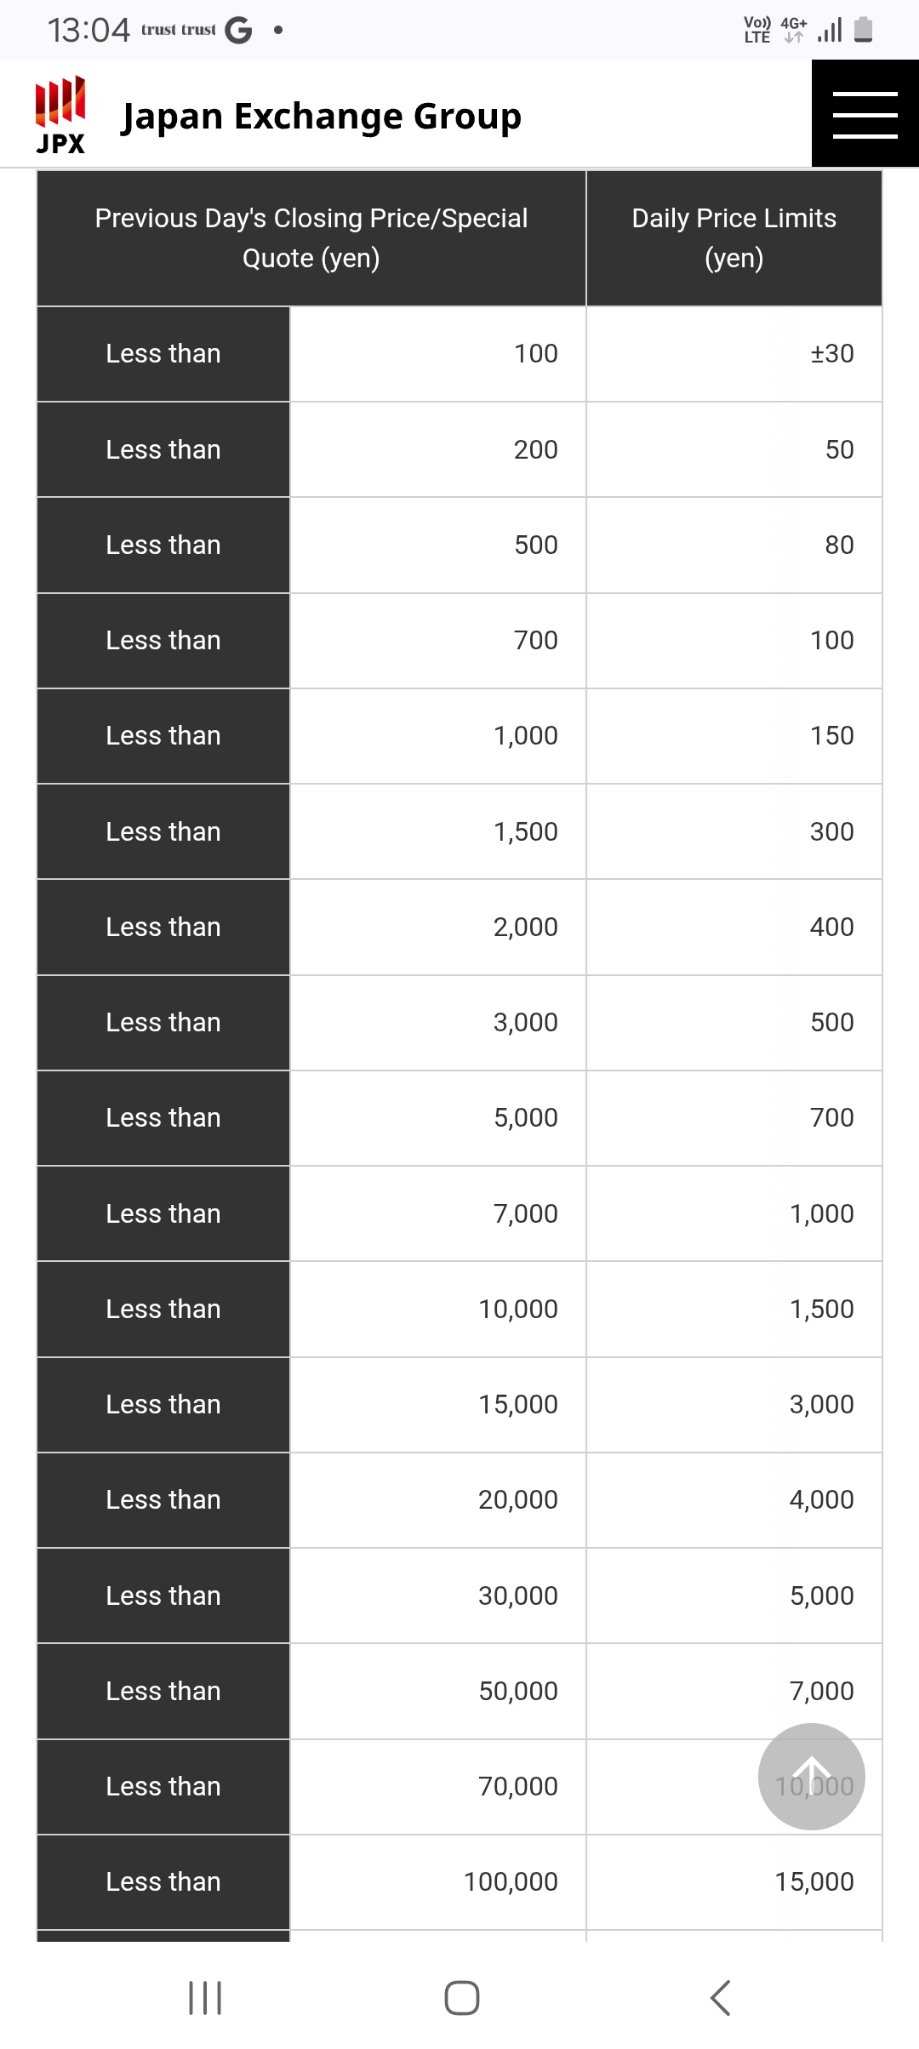919x2049 pixels.
Task: Tap the 100,000 closing price cell
Action: [x=437, y=1881]
